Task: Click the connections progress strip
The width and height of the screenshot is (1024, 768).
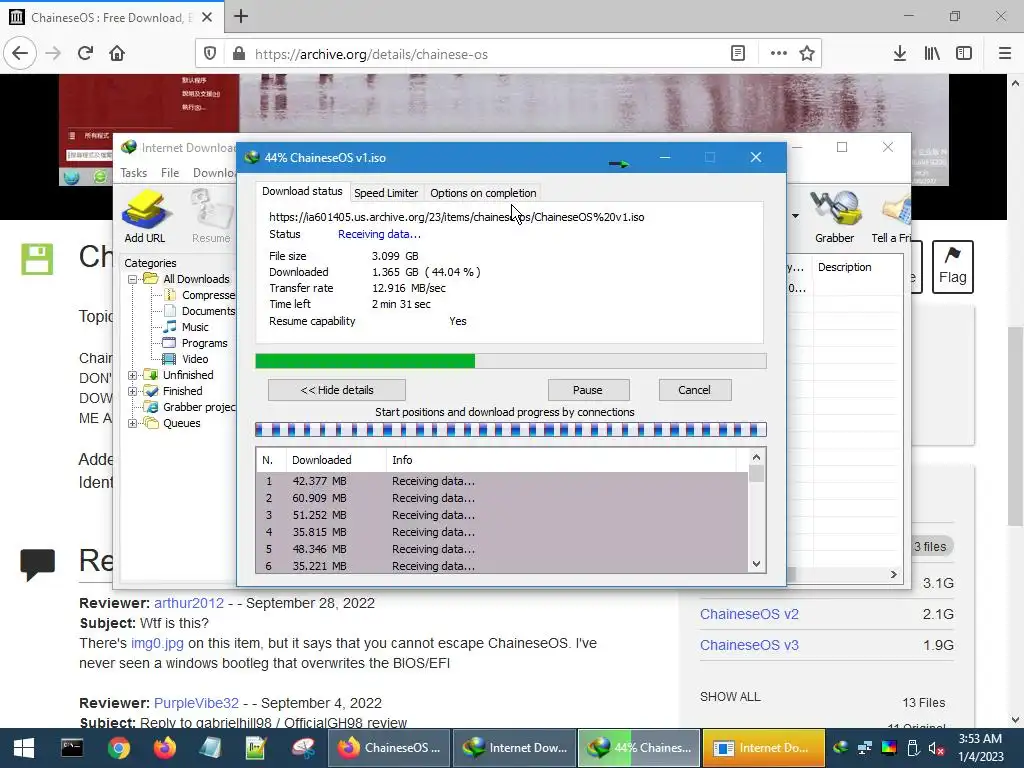Action: (x=511, y=430)
